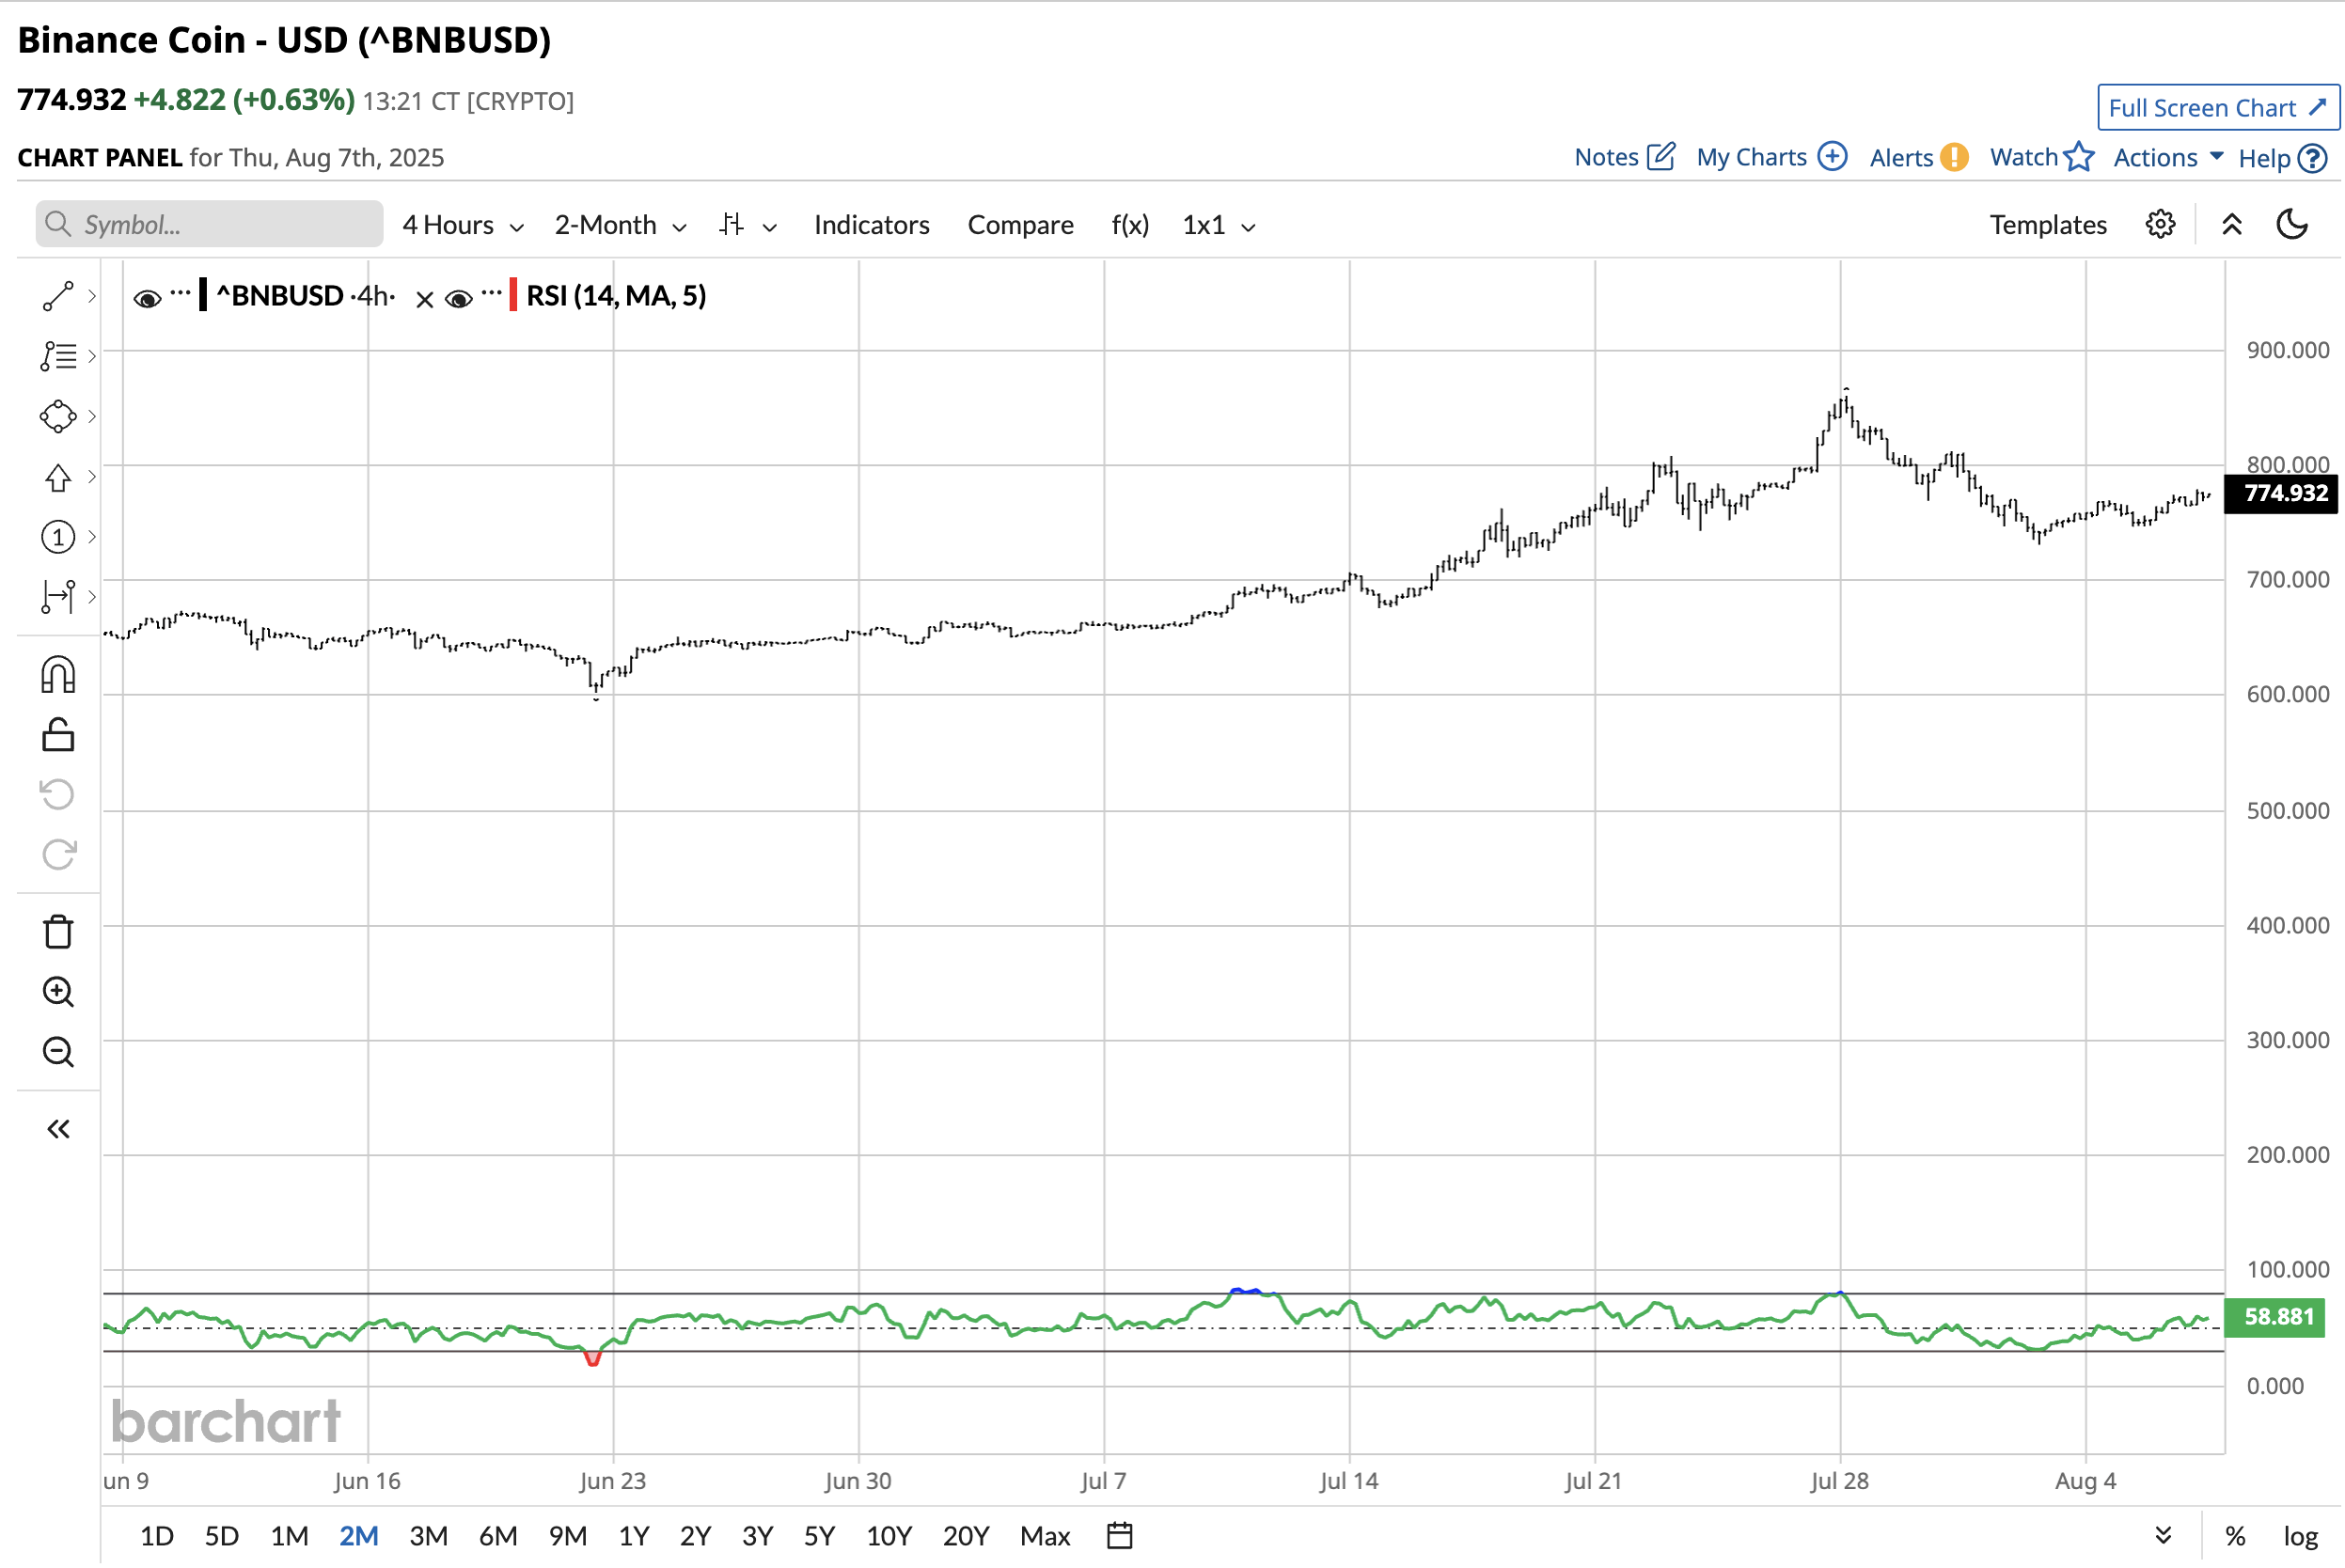This screenshot has height=1568, width=2345.
Task: Hide the RSI indicator
Action: pos(459,298)
